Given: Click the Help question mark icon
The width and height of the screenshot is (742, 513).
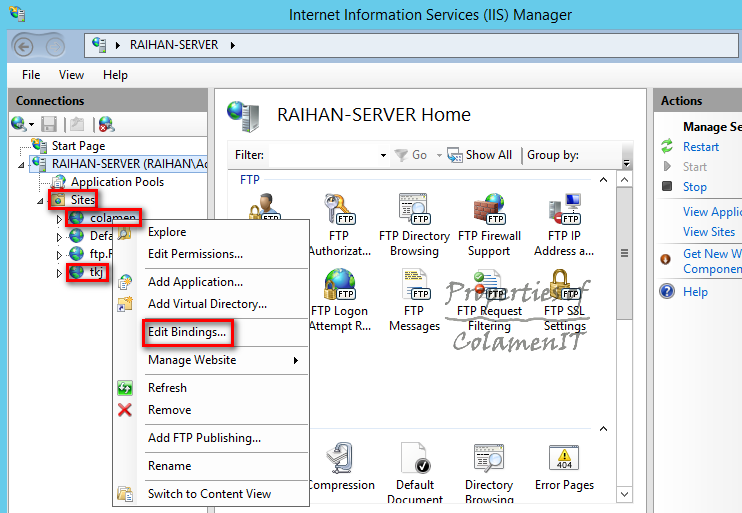Looking at the screenshot, I should tap(667, 291).
